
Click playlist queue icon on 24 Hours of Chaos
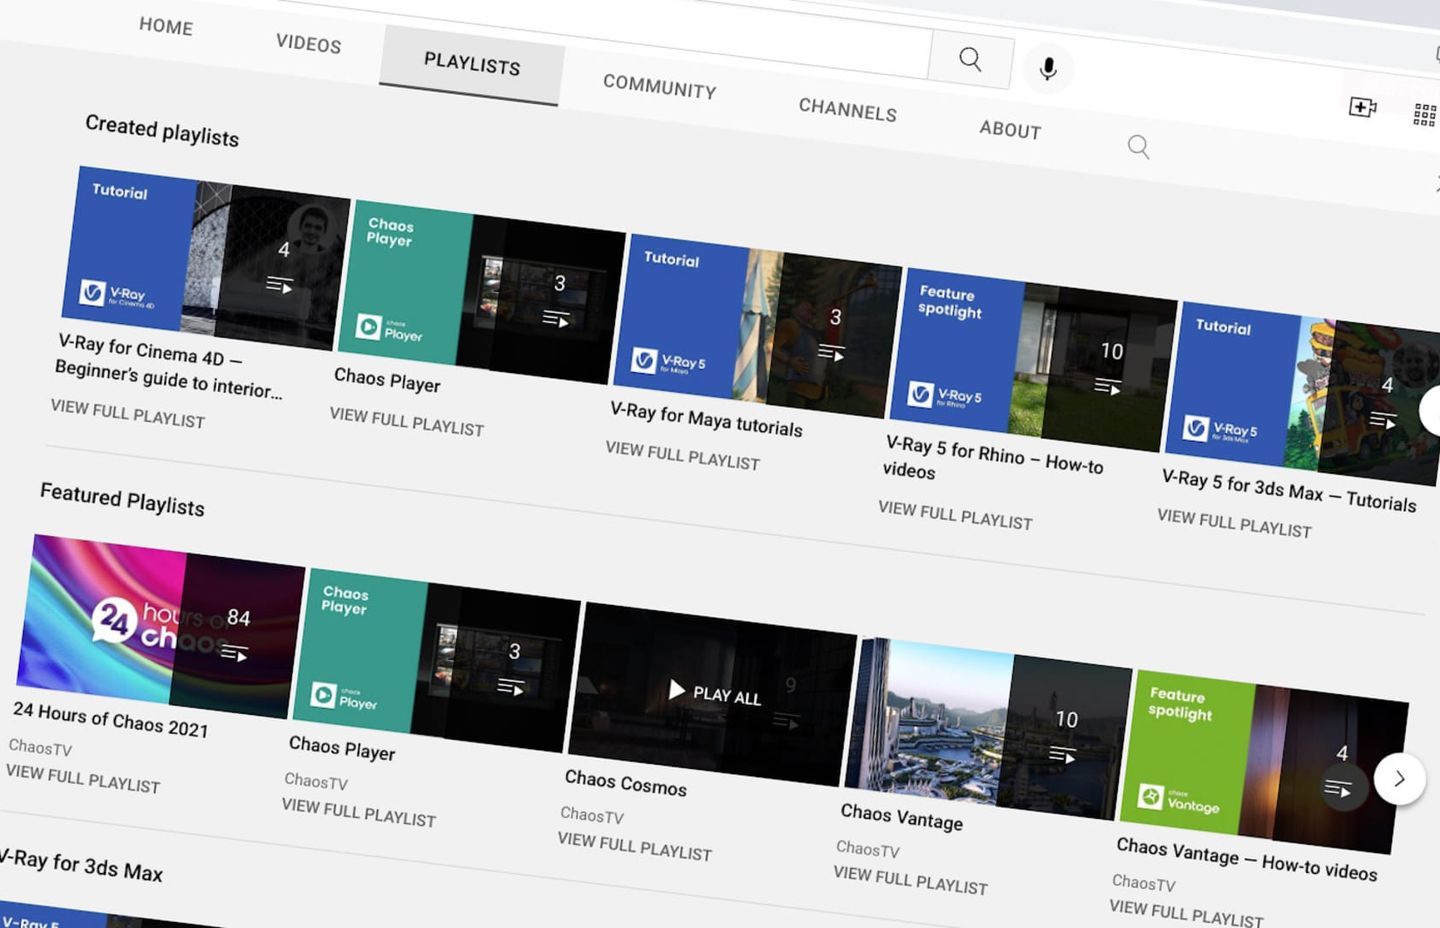[234, 653]
